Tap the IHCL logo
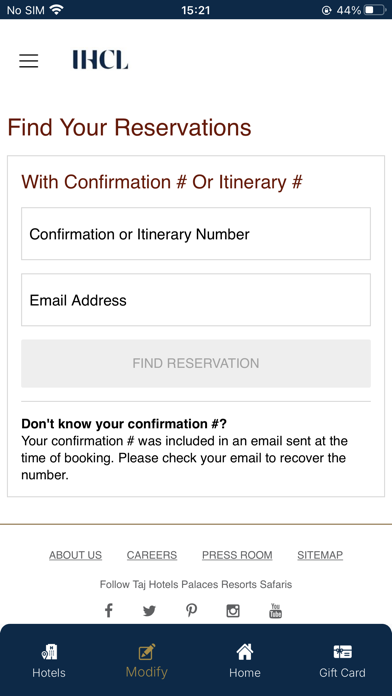This screenshot has height=696, width=392. coord(100,60)
